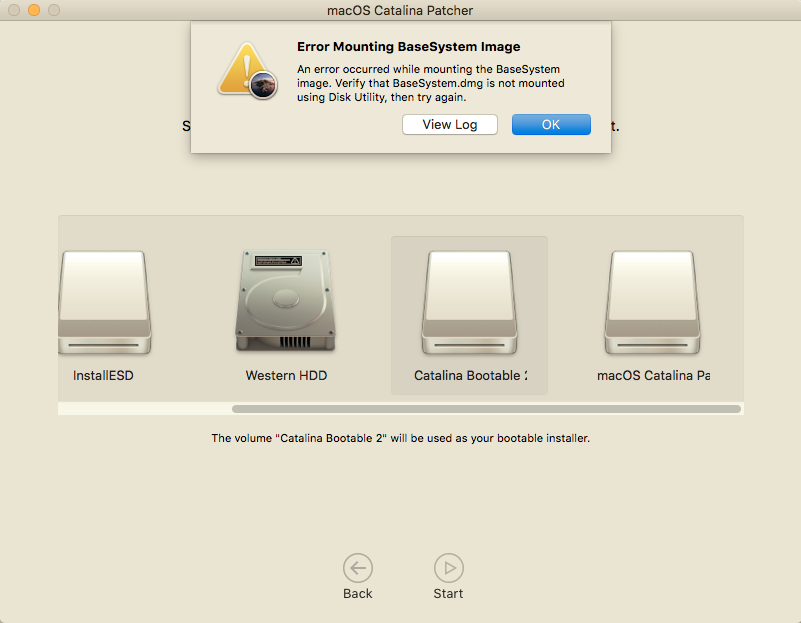The image size is (801, 623).
Task: Pick the macOS Catalina Patcher volume icon
Action: tap(652, 302)
